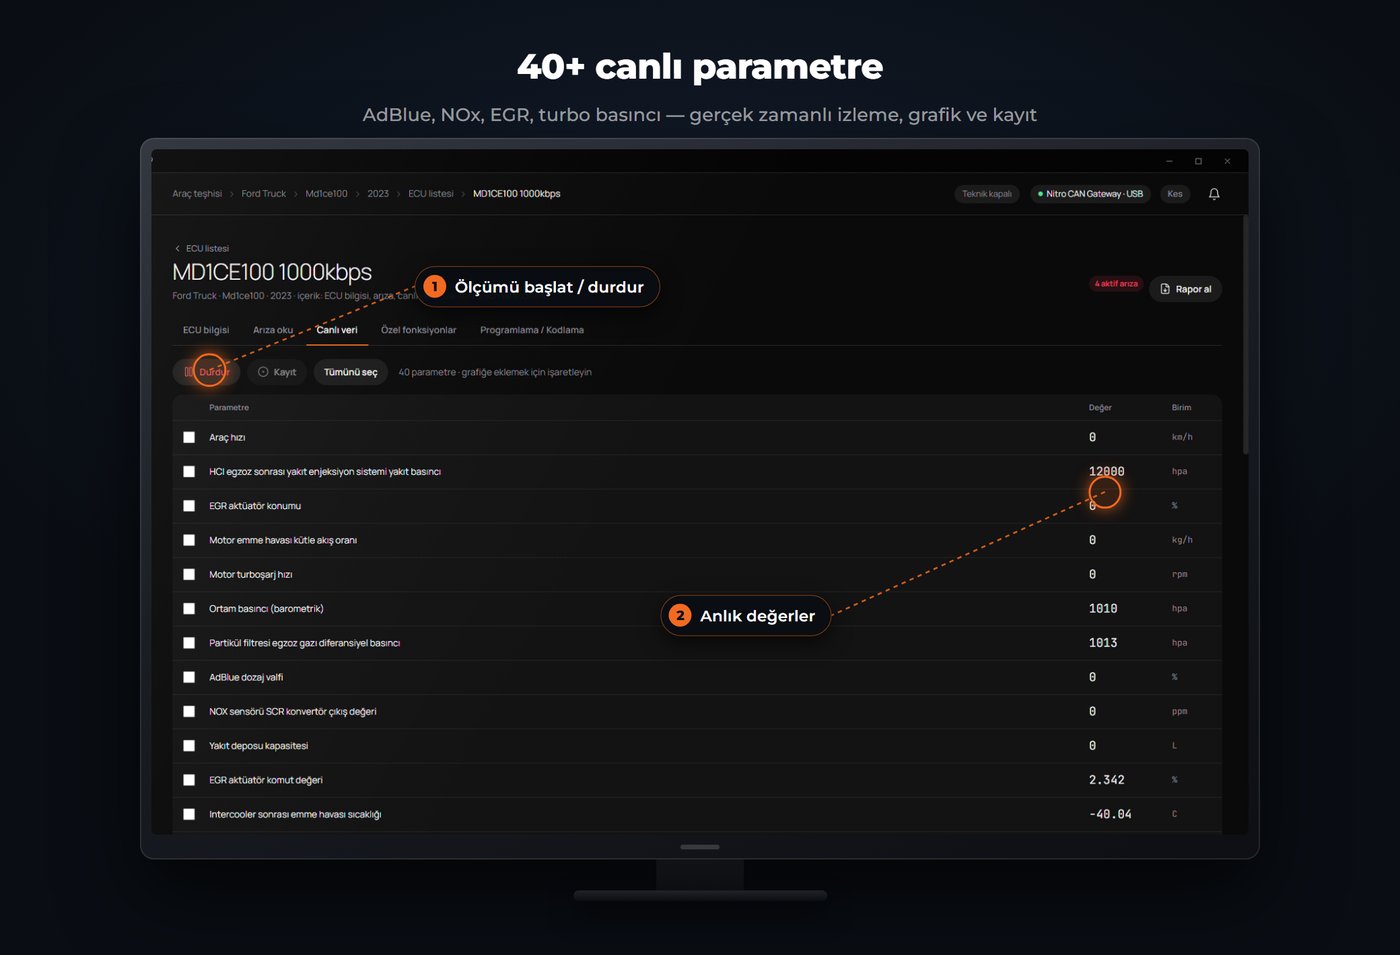This screenshot has height=955, width=1400.
Task: Open the "Programlama / Kodlama" tab
Action: [x=532, y=330]
